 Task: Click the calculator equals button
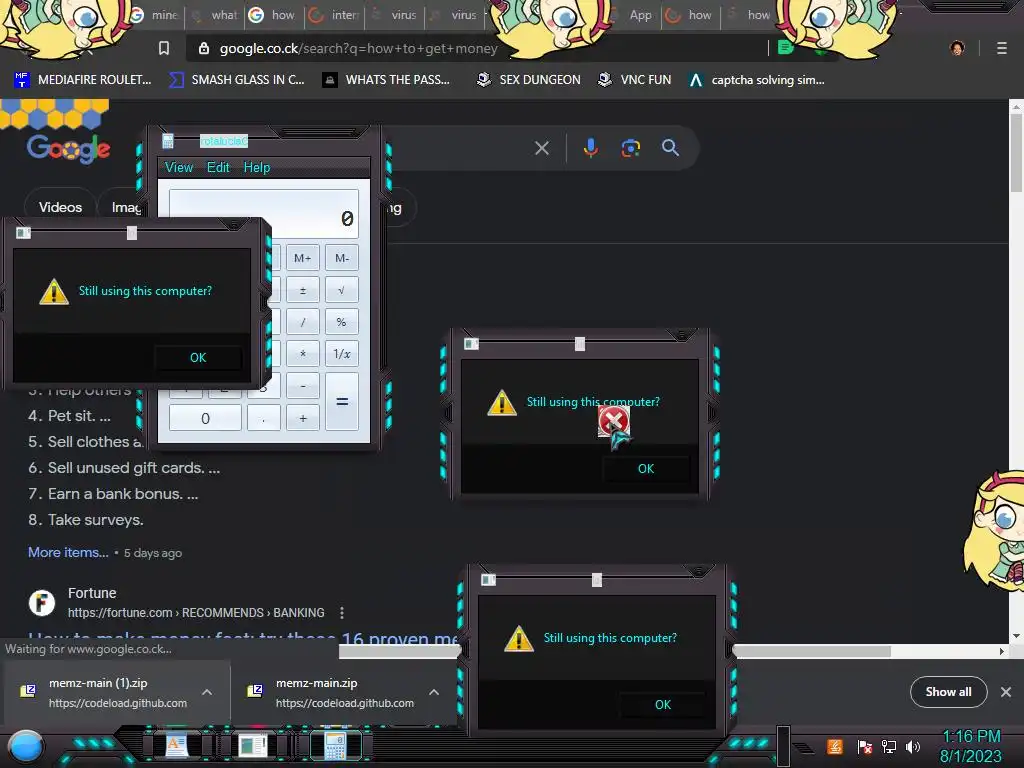(x=342, y=402)
